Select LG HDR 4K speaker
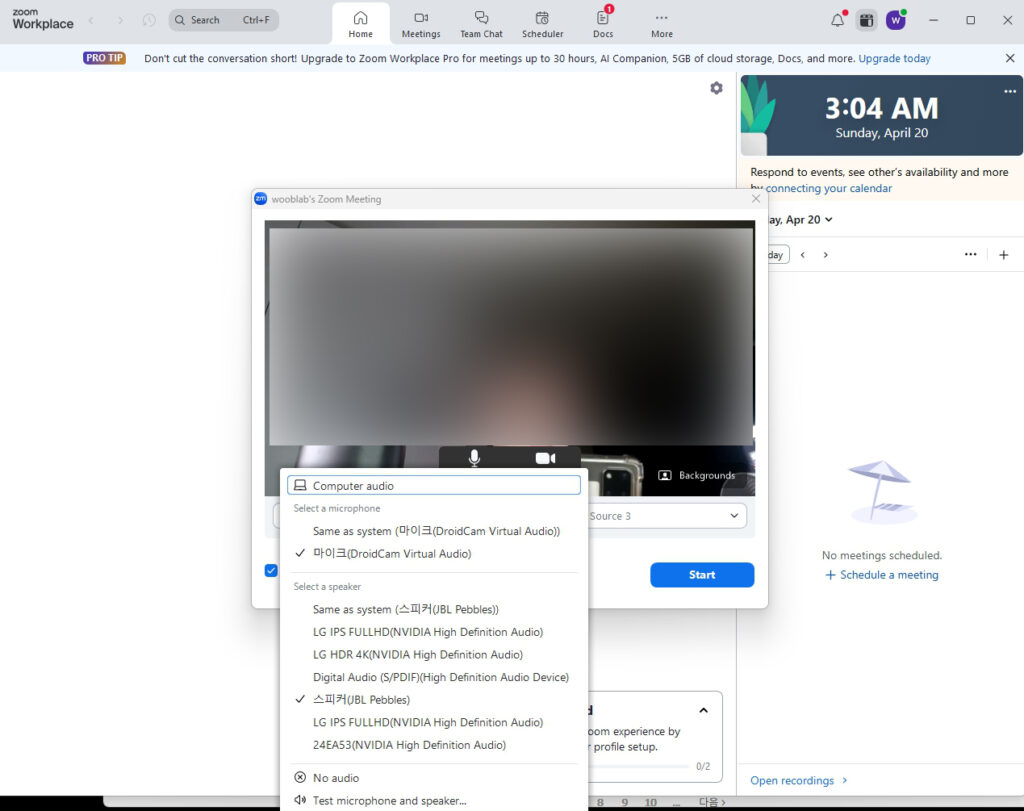Viewport: 1024px width, 811px height. pyautogui.click(x=434, y=654)
